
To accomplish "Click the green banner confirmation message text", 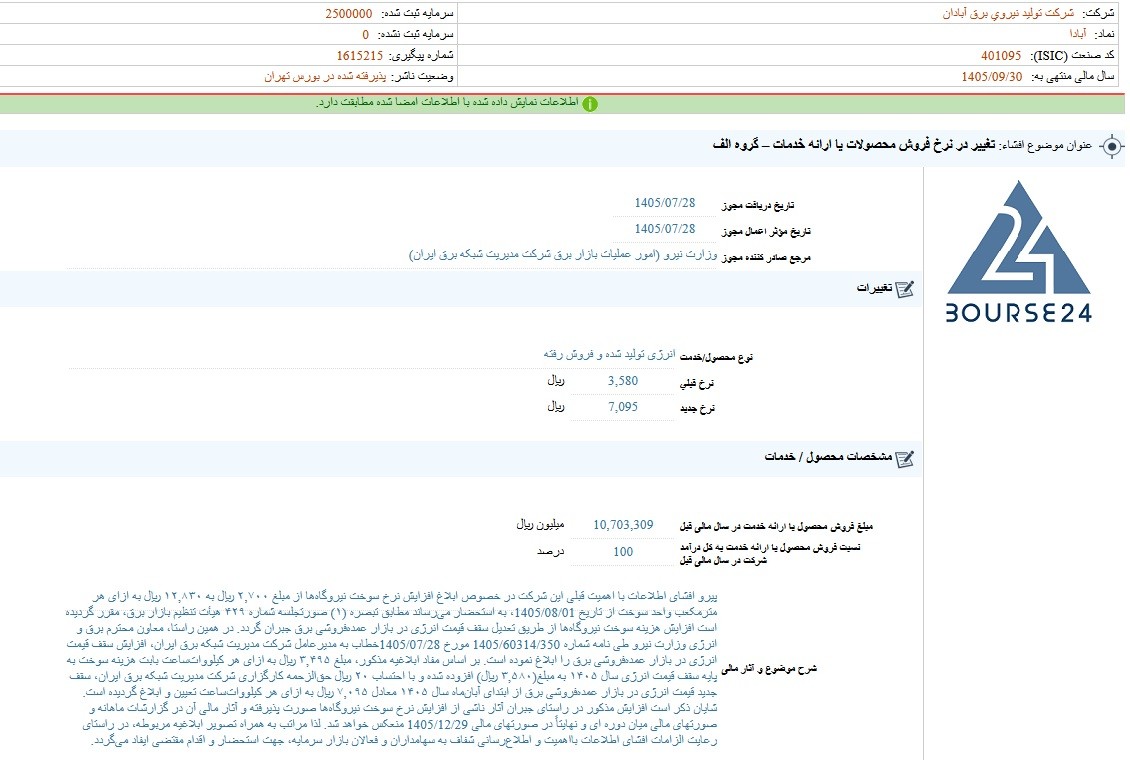I will (x=447, y=103).
